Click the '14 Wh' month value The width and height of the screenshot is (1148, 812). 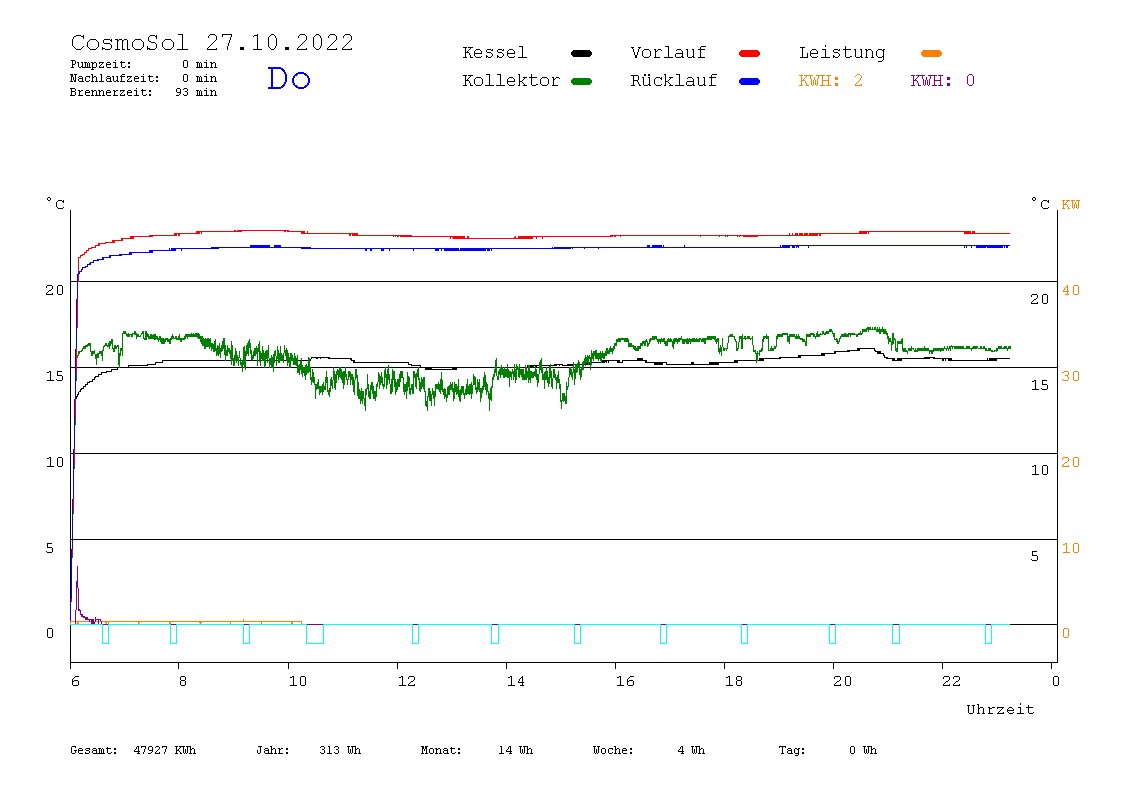click(x=515, y=750)
